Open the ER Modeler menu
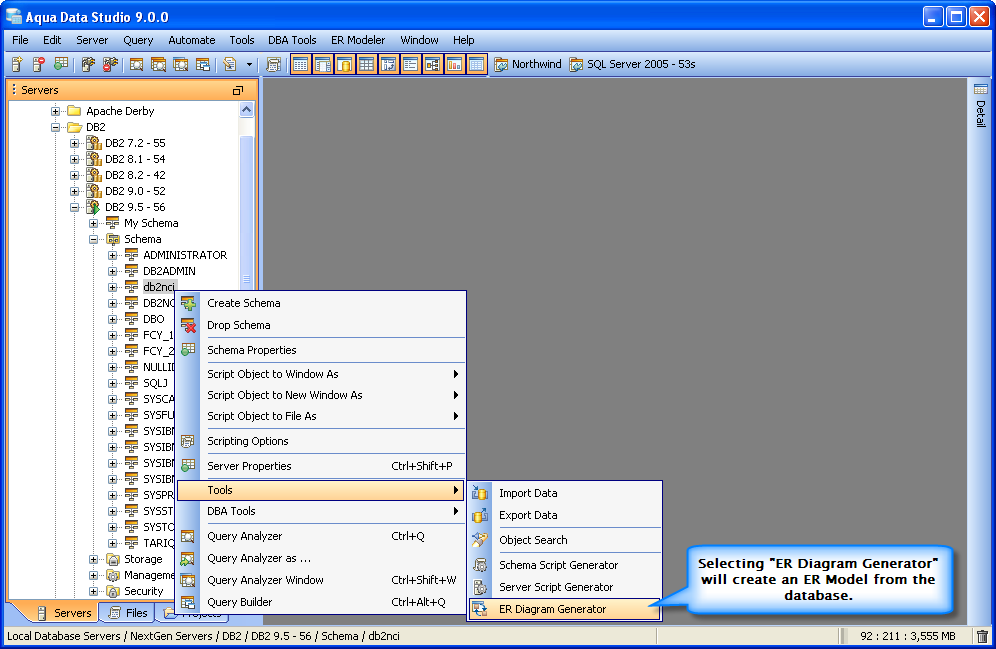This screenshot has height=649, width=996. click(x=358, y=40)
